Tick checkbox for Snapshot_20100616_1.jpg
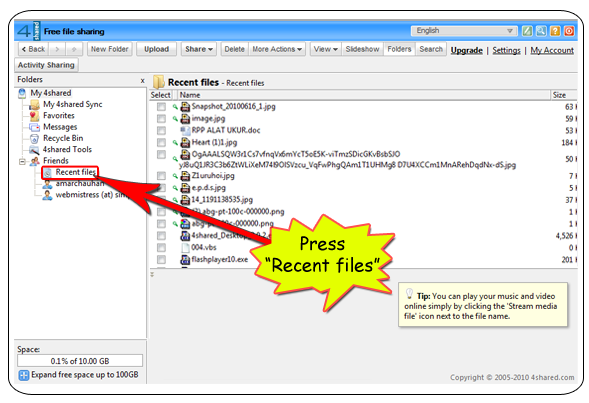589x403 pixels. 162,107
